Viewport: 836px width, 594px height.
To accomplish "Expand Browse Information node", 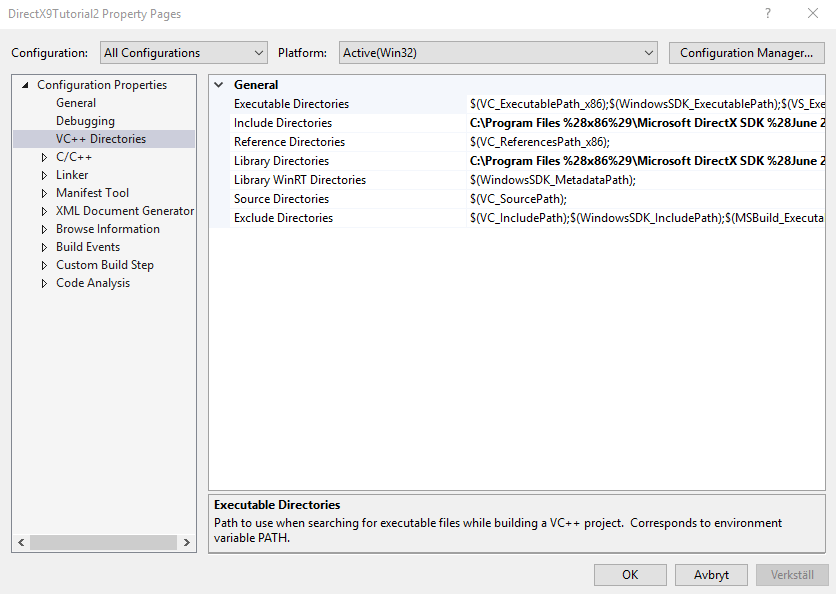I will click(44, 229).
